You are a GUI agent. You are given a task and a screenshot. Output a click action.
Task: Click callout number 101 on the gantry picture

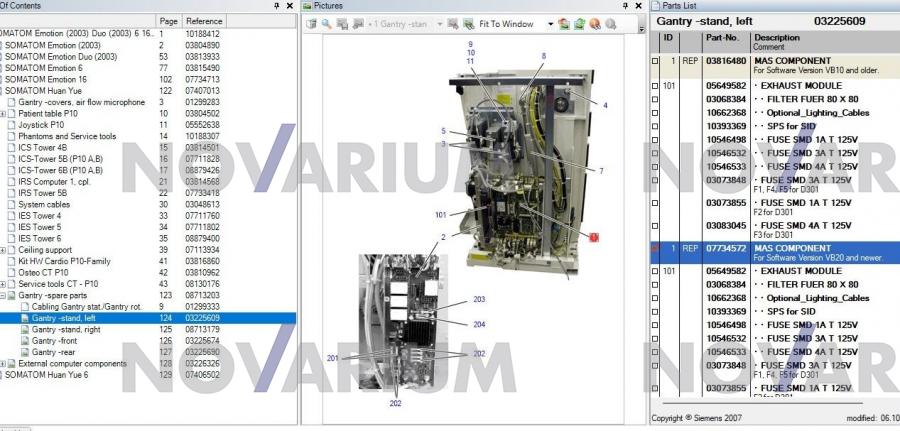[x=440, y=214]
